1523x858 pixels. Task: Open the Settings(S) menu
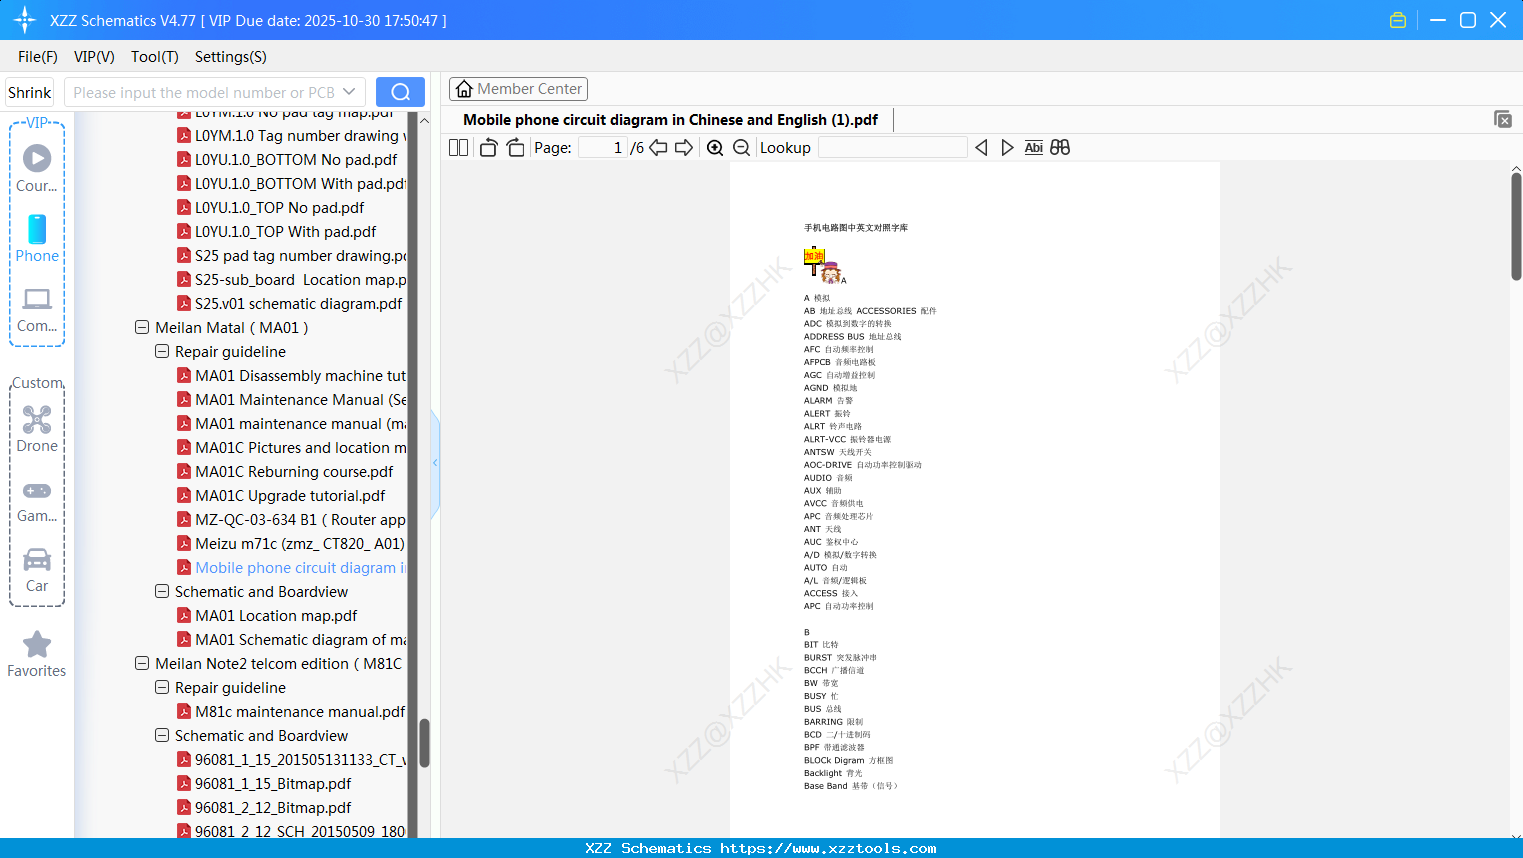pyautogui.click(x=231, y=57)
